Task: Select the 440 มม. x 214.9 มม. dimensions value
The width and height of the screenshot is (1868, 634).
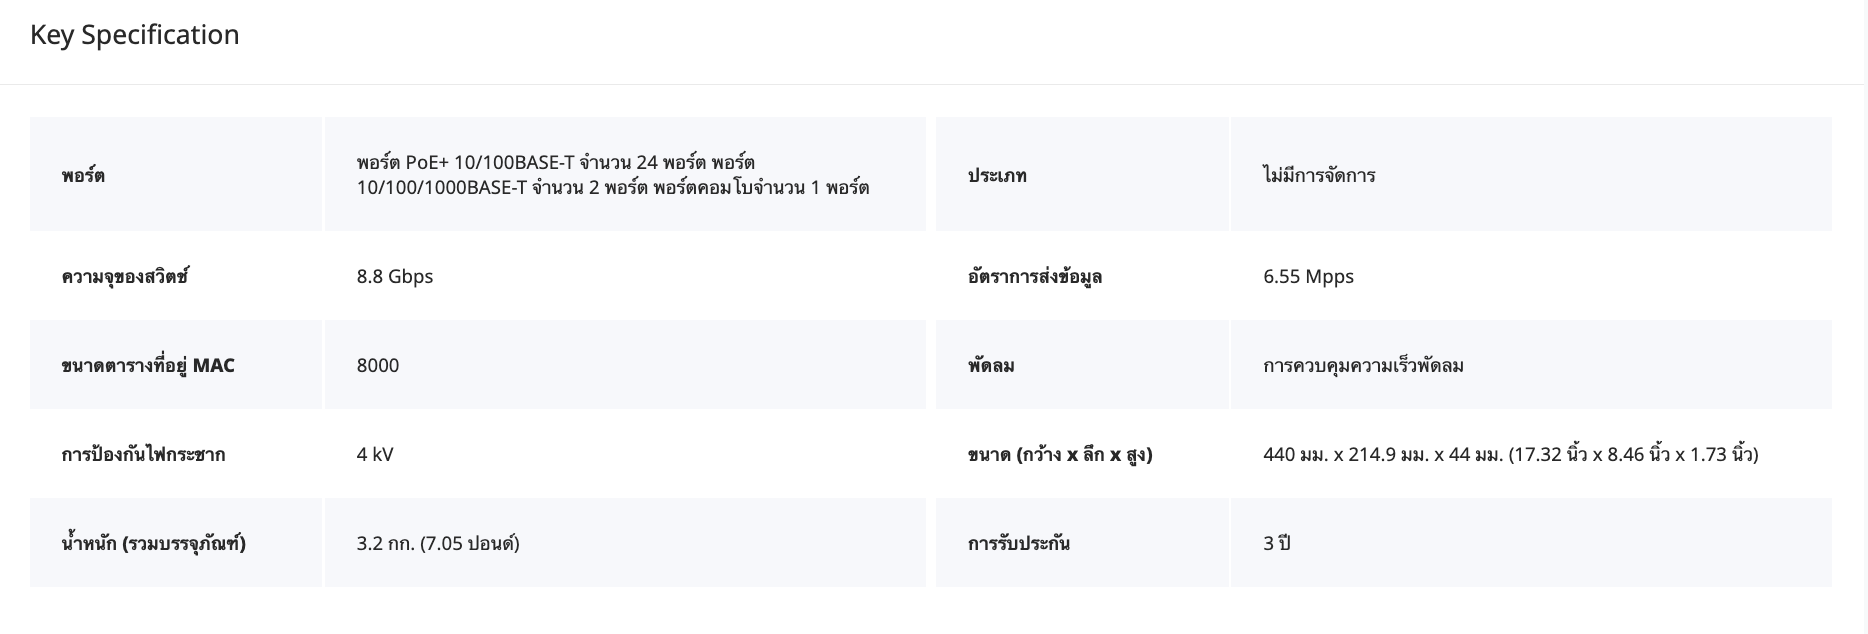Action: click(1510, 454)
